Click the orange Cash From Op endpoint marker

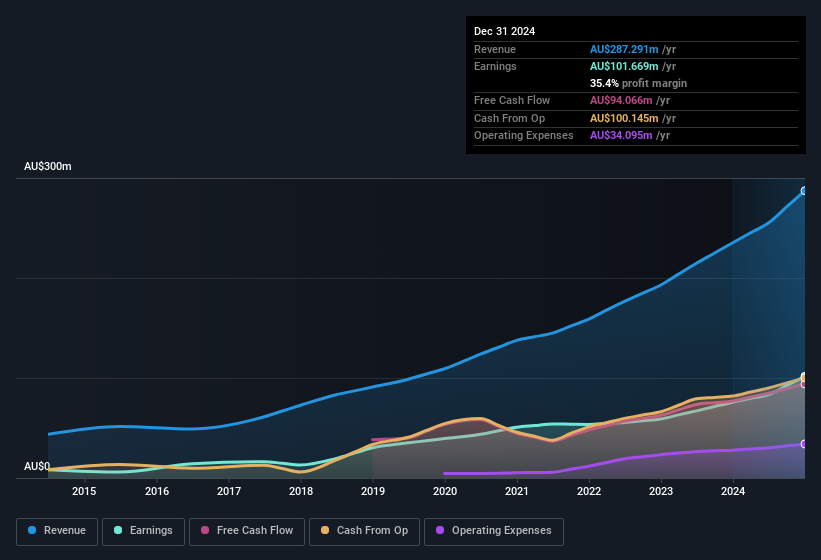(804, 377)
